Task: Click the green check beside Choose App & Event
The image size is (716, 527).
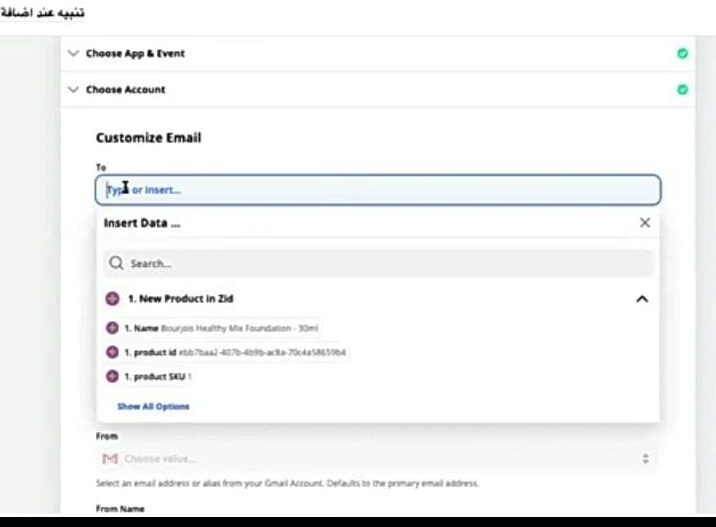Action: point(682,53)
